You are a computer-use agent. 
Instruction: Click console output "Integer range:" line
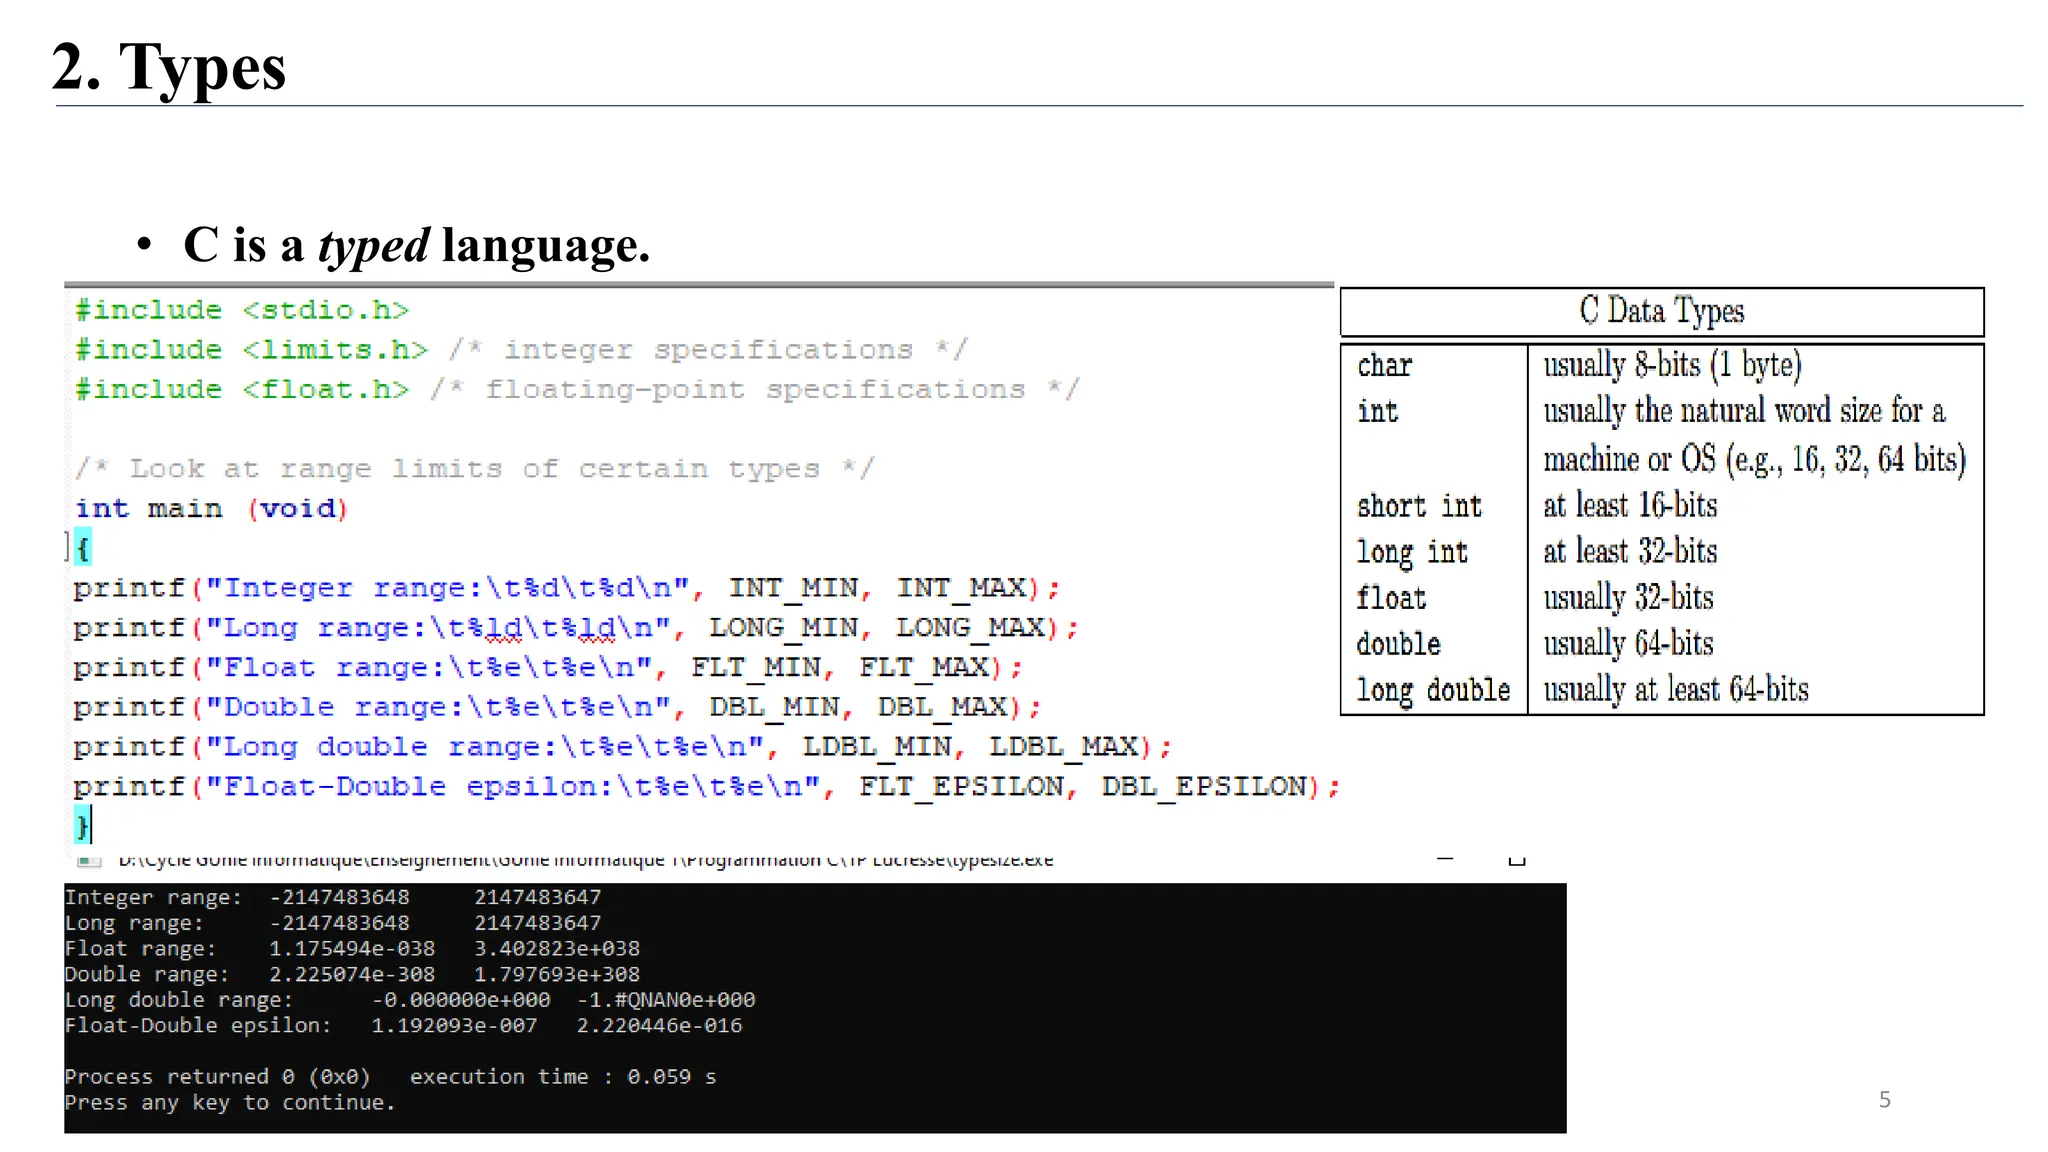(x=333, y=897)
